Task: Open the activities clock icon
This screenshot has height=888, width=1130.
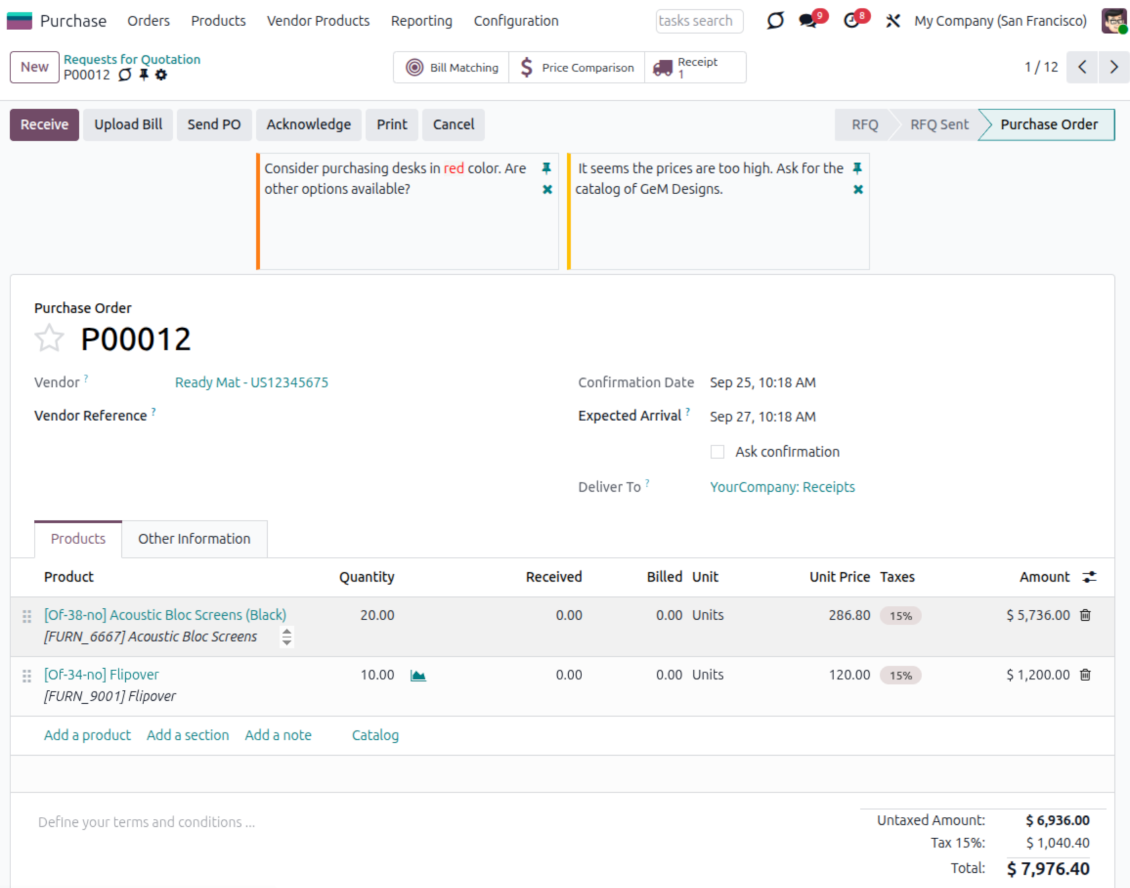Action: point(851,21)
